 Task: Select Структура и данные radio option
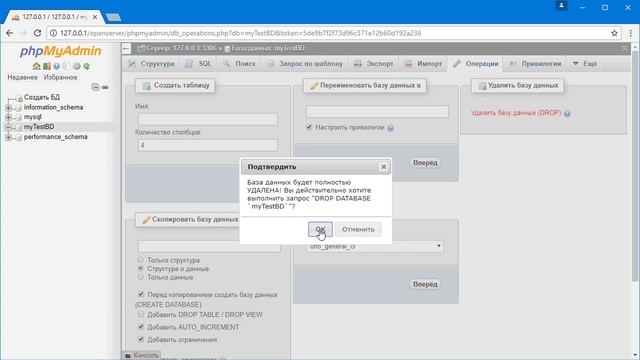(140, 268)
